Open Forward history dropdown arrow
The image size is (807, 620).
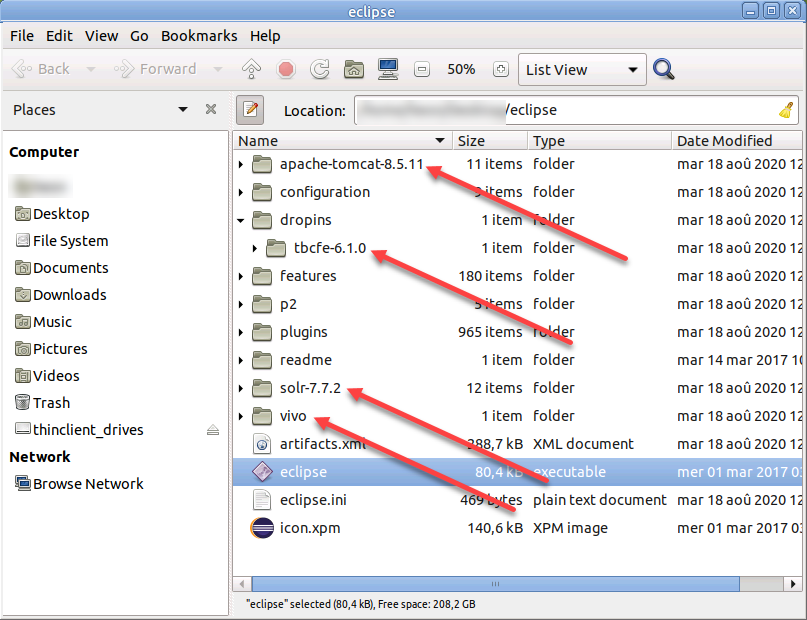pyautogui.click(x=218, y=69)
